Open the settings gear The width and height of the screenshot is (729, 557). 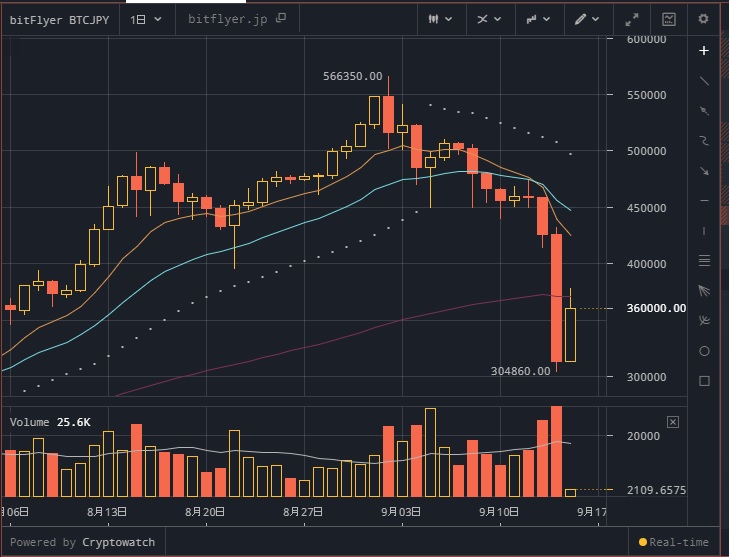point(703,19)
